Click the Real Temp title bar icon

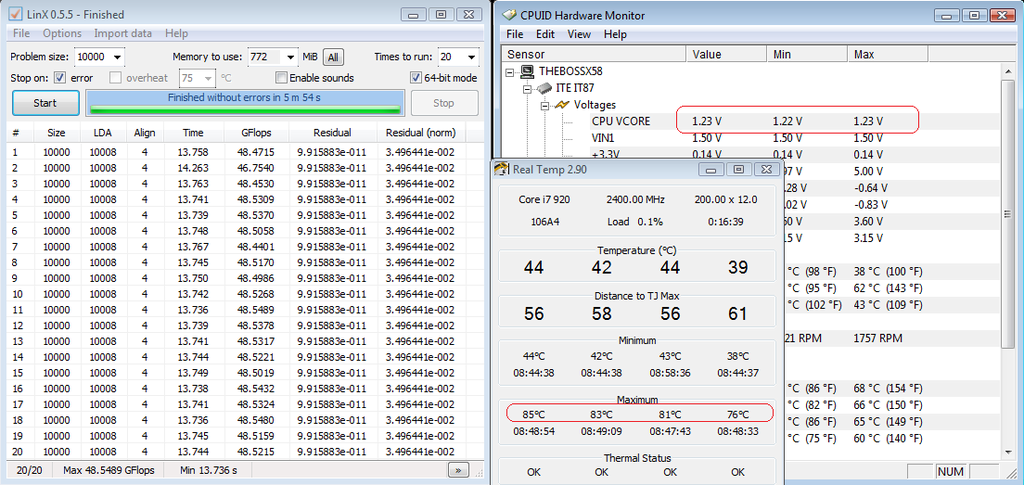click(502, 169)
